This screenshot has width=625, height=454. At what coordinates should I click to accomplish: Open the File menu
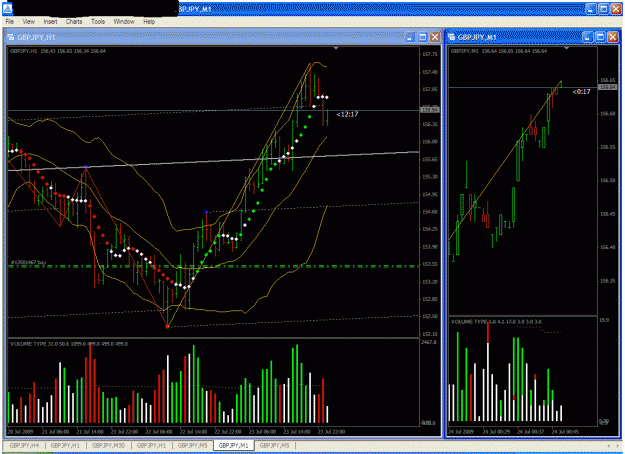click(x=10, y=22)
